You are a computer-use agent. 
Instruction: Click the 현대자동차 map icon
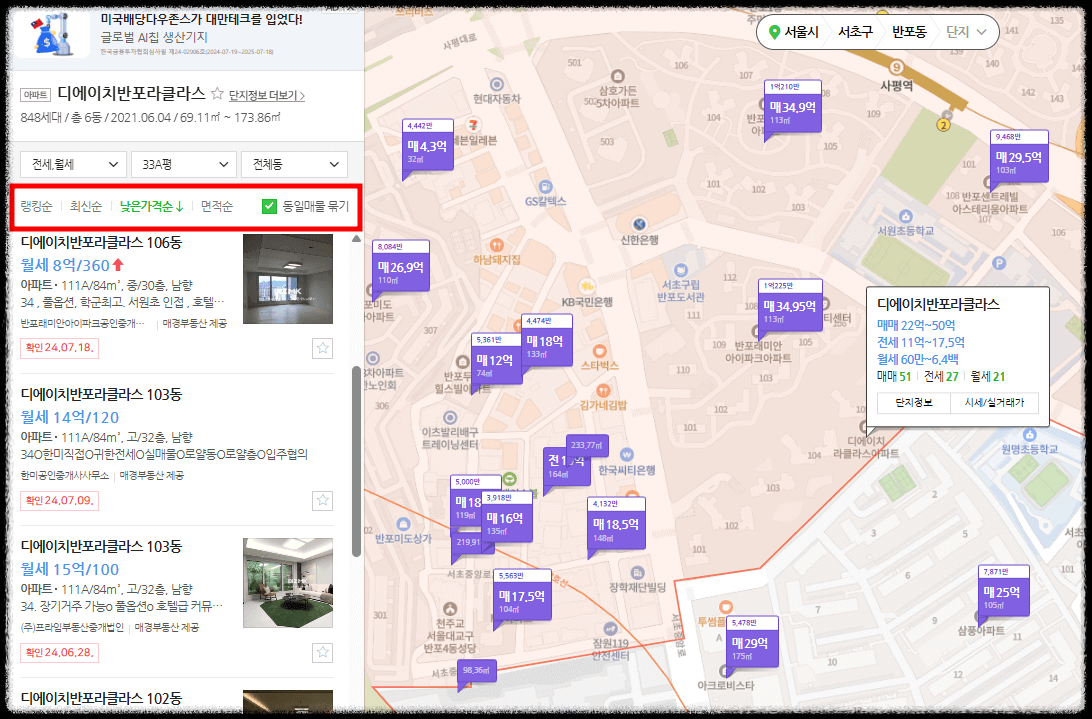(497, 84)
